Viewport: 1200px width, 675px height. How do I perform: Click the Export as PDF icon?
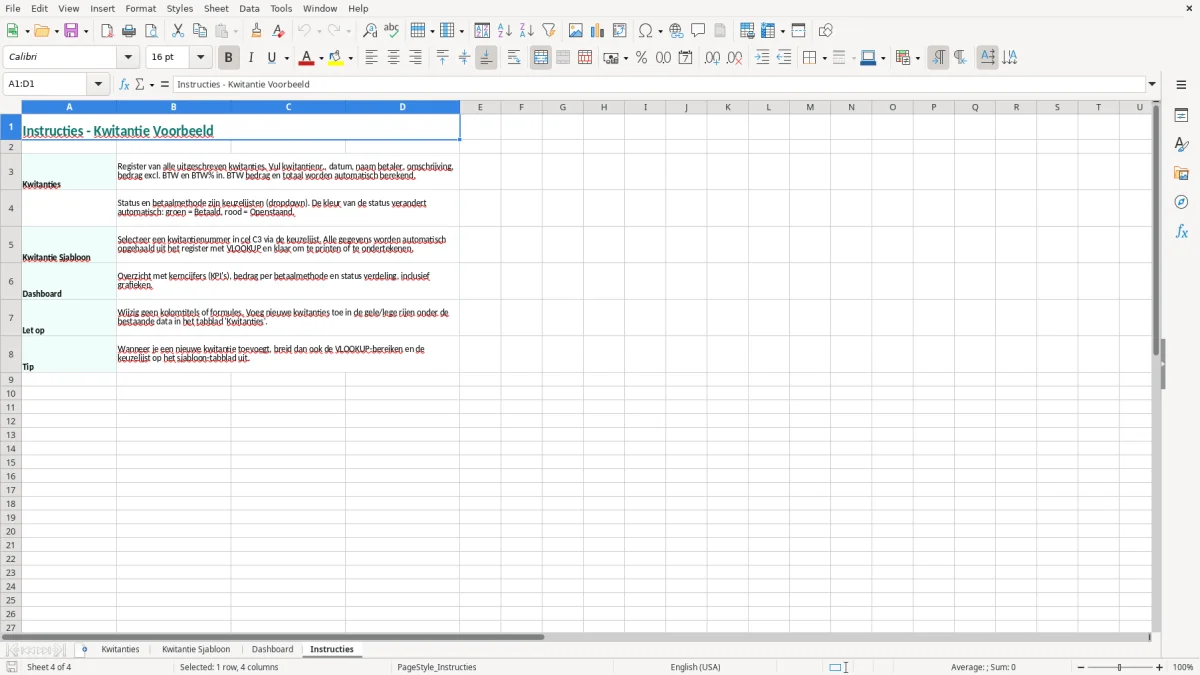click(x=107, y=31)
